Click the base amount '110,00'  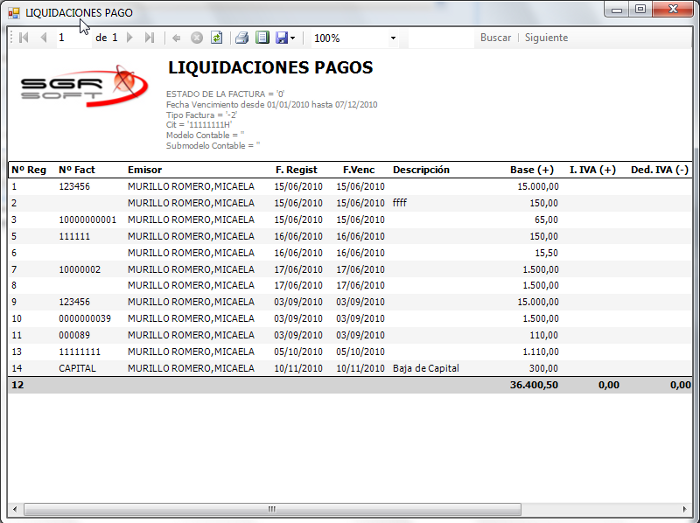pos(544,335)
